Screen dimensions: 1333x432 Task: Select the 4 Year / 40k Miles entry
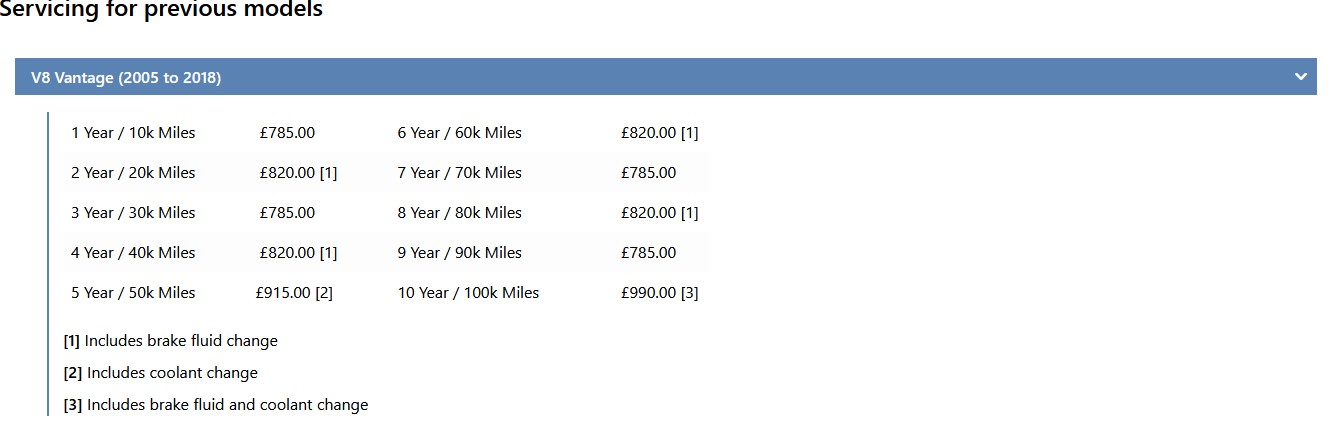(133, 253)
